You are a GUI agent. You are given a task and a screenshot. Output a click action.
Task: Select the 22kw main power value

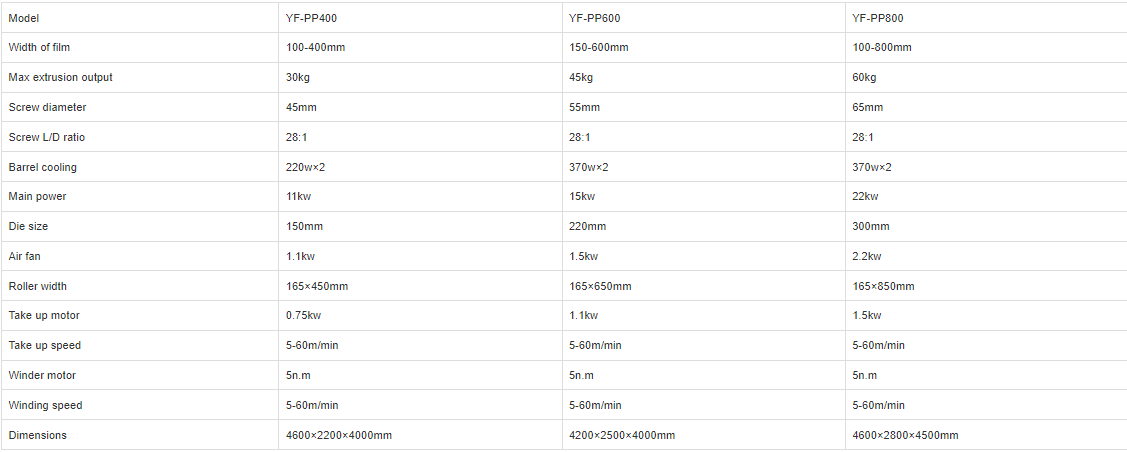click(866, 197)
